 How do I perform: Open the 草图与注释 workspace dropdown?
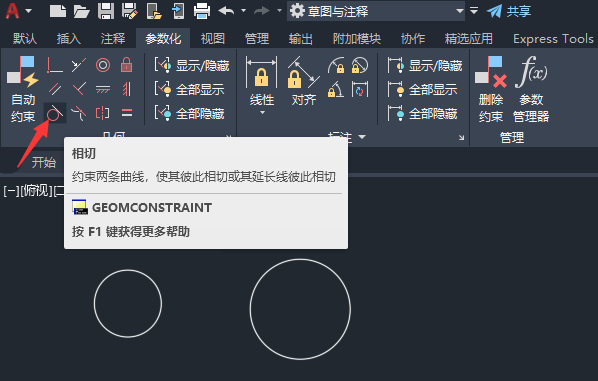pos(376,11)
